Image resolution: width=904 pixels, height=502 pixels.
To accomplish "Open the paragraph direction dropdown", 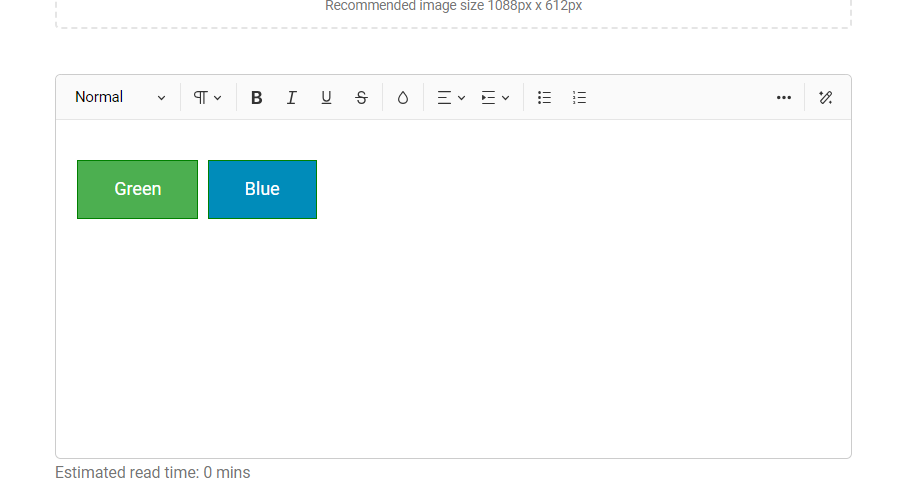I will 208,97.
